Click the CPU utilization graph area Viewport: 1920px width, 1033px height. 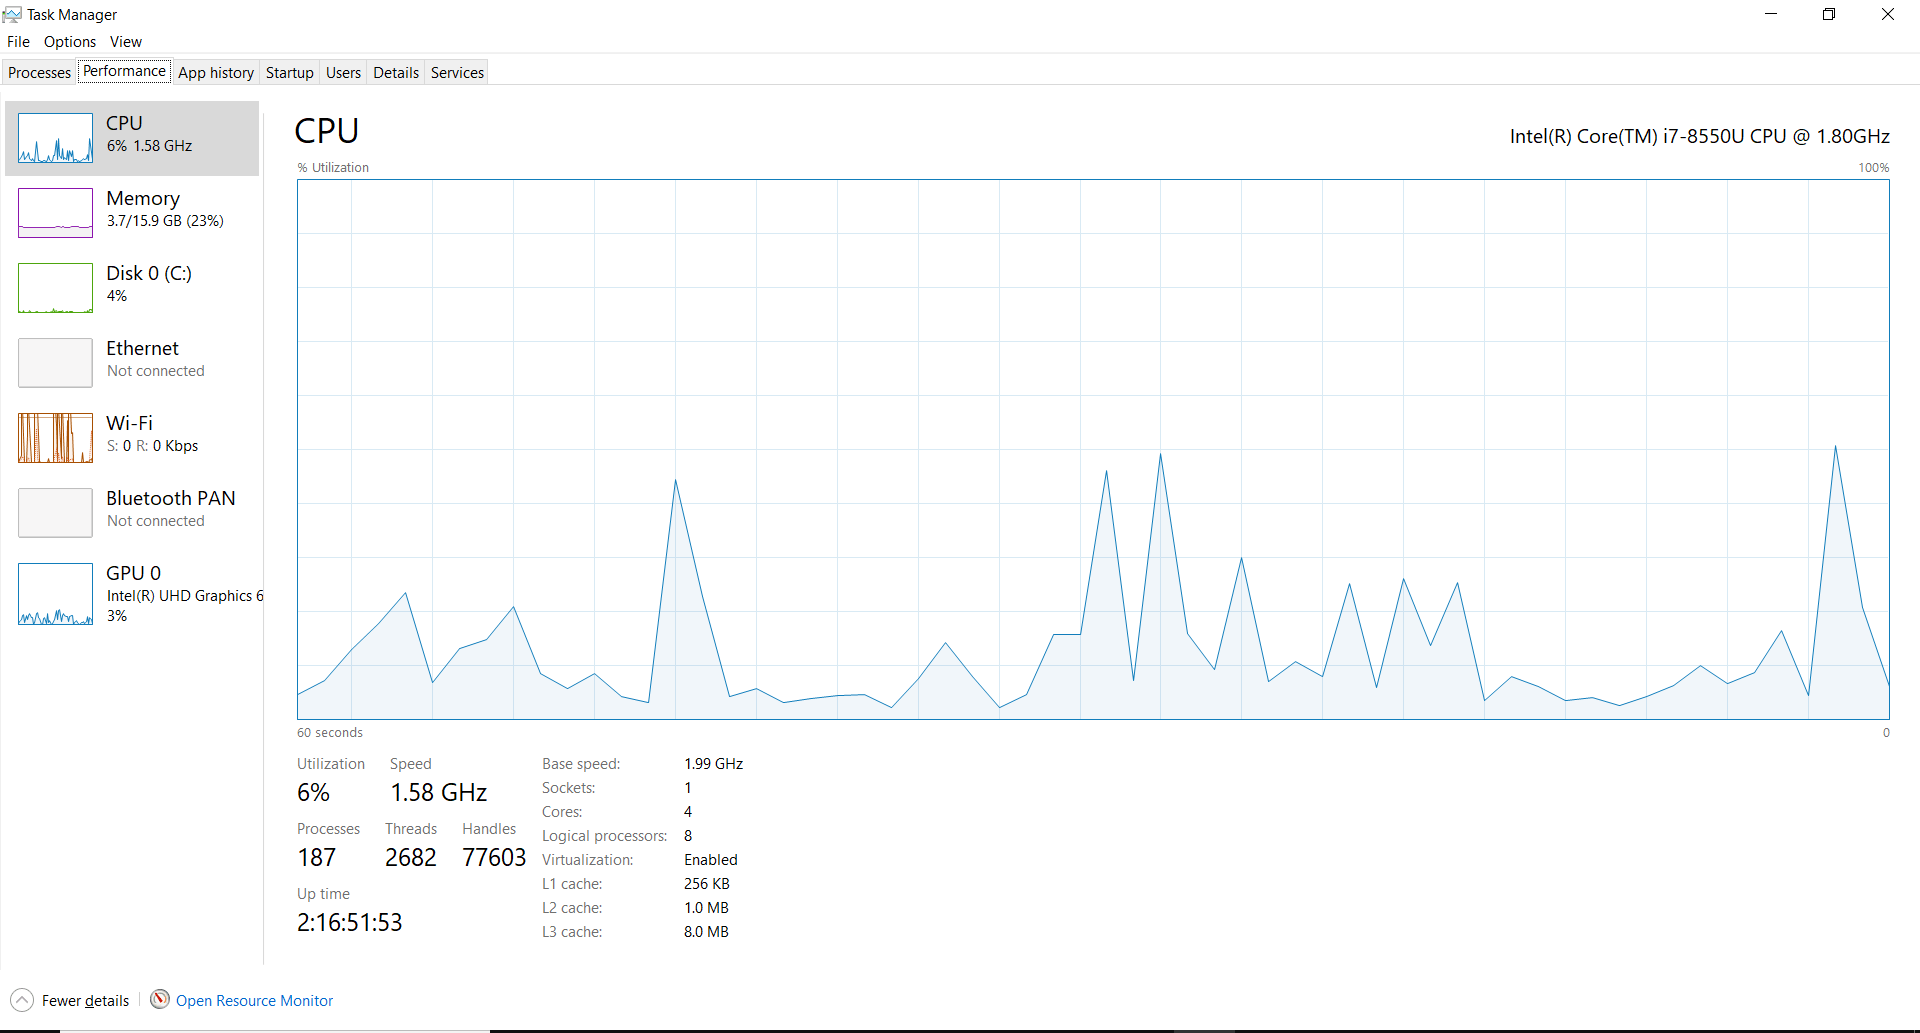pyautogui.click(x=1090, y=450)
